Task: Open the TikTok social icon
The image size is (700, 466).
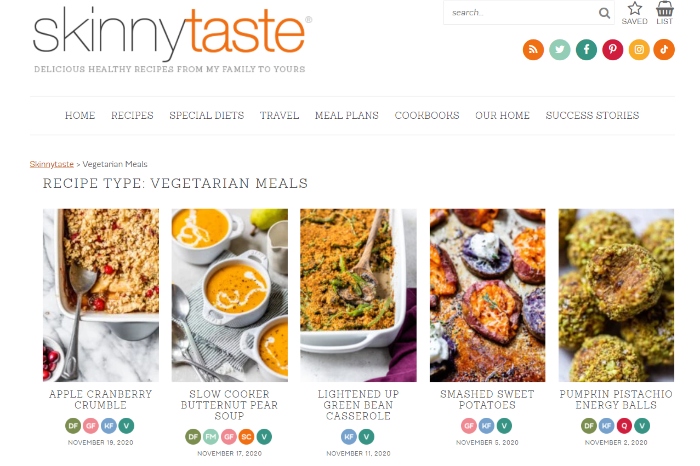Action: click(x=664, y=50)
